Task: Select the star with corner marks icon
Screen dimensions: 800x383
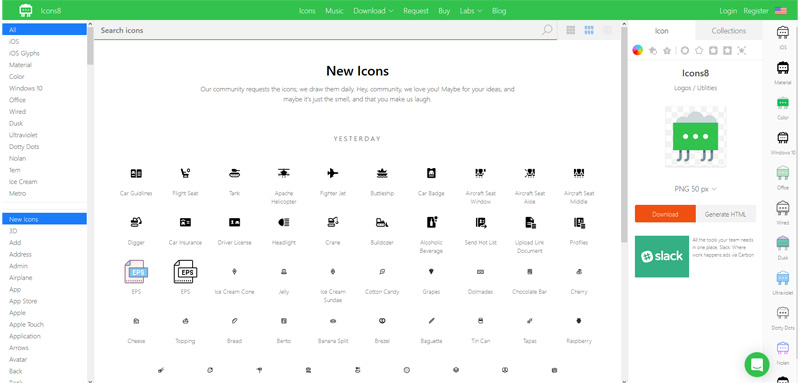Action: (741, 50)
